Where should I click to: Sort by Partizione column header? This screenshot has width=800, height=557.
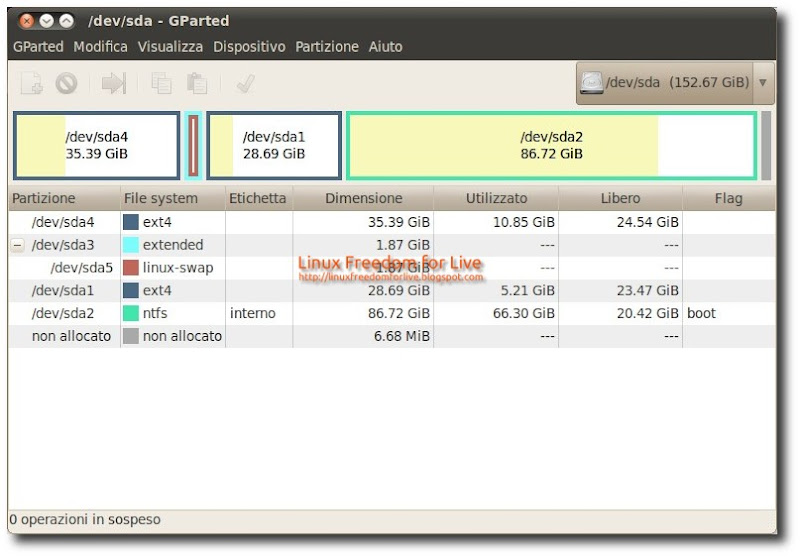point(64,198)
